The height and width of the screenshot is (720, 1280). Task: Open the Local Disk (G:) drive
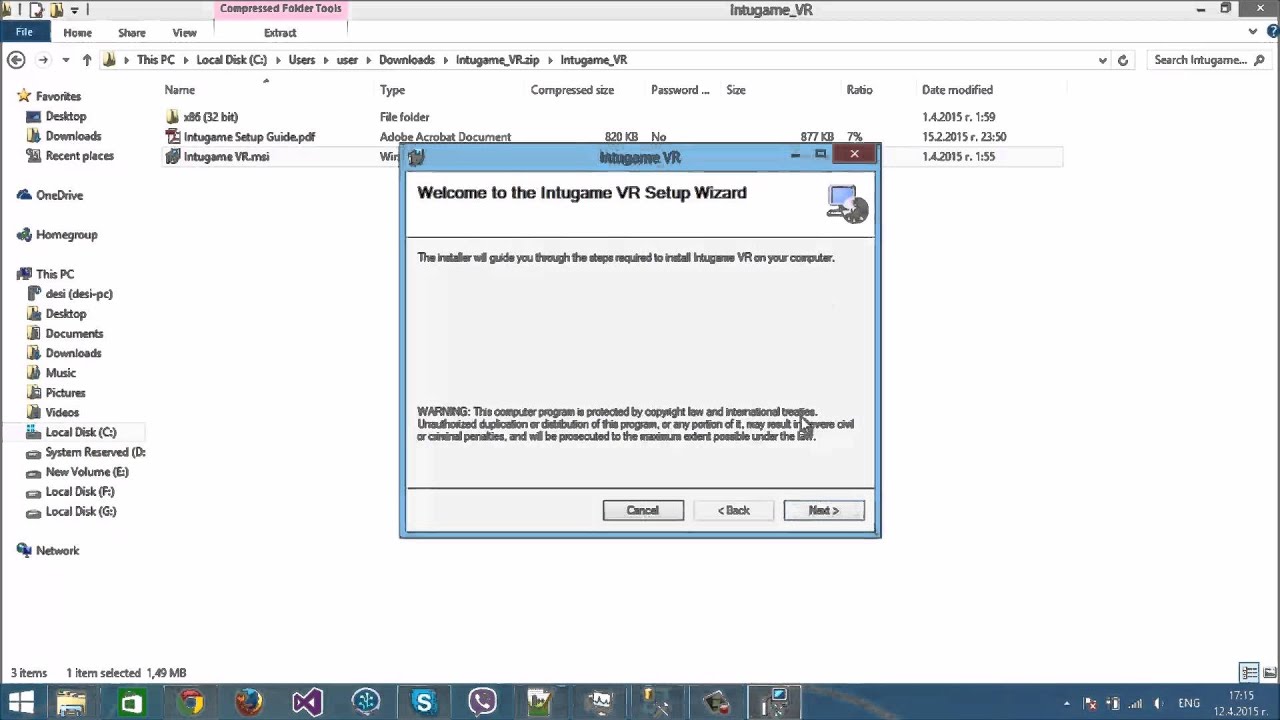pos(80,511)
